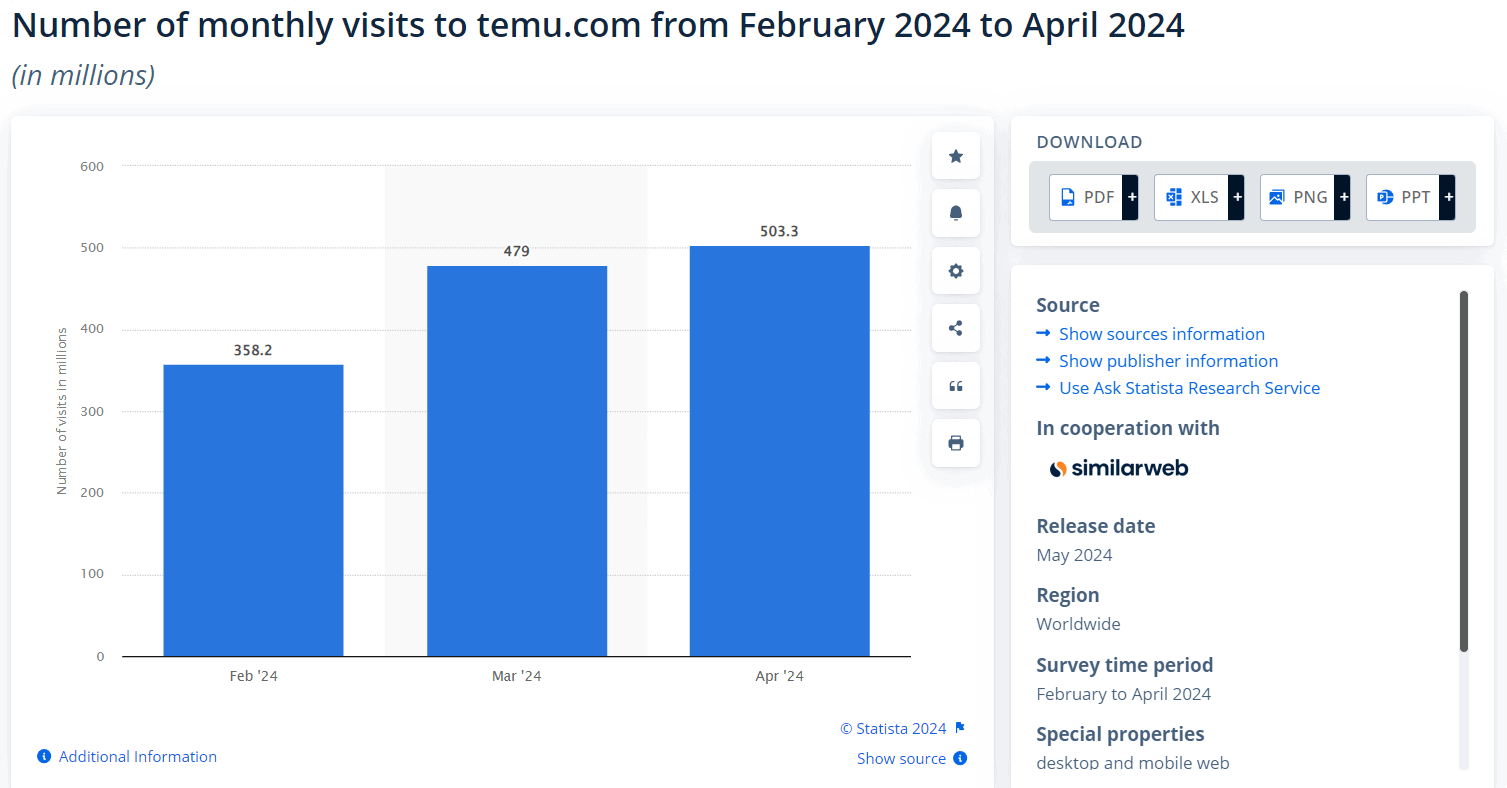Download the chart as PDF

(1088, 197)
